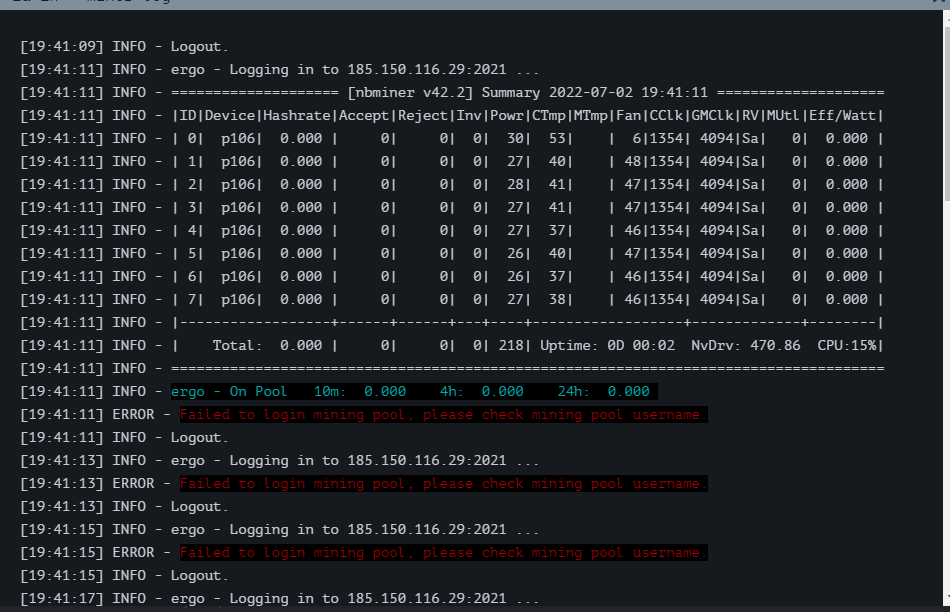Select device 2 power value 28

(x=515, y=185)
